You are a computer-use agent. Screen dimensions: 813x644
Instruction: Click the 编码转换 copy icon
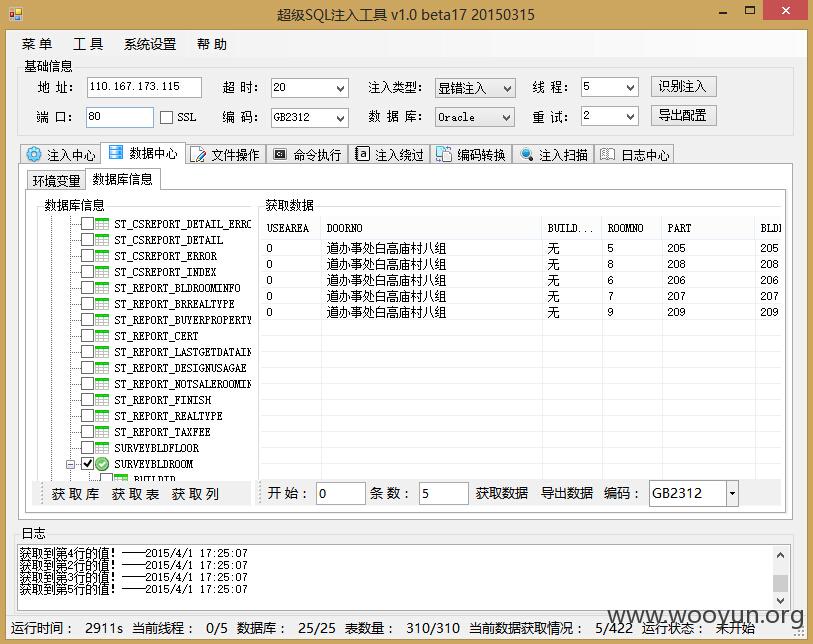click(443, 155)
